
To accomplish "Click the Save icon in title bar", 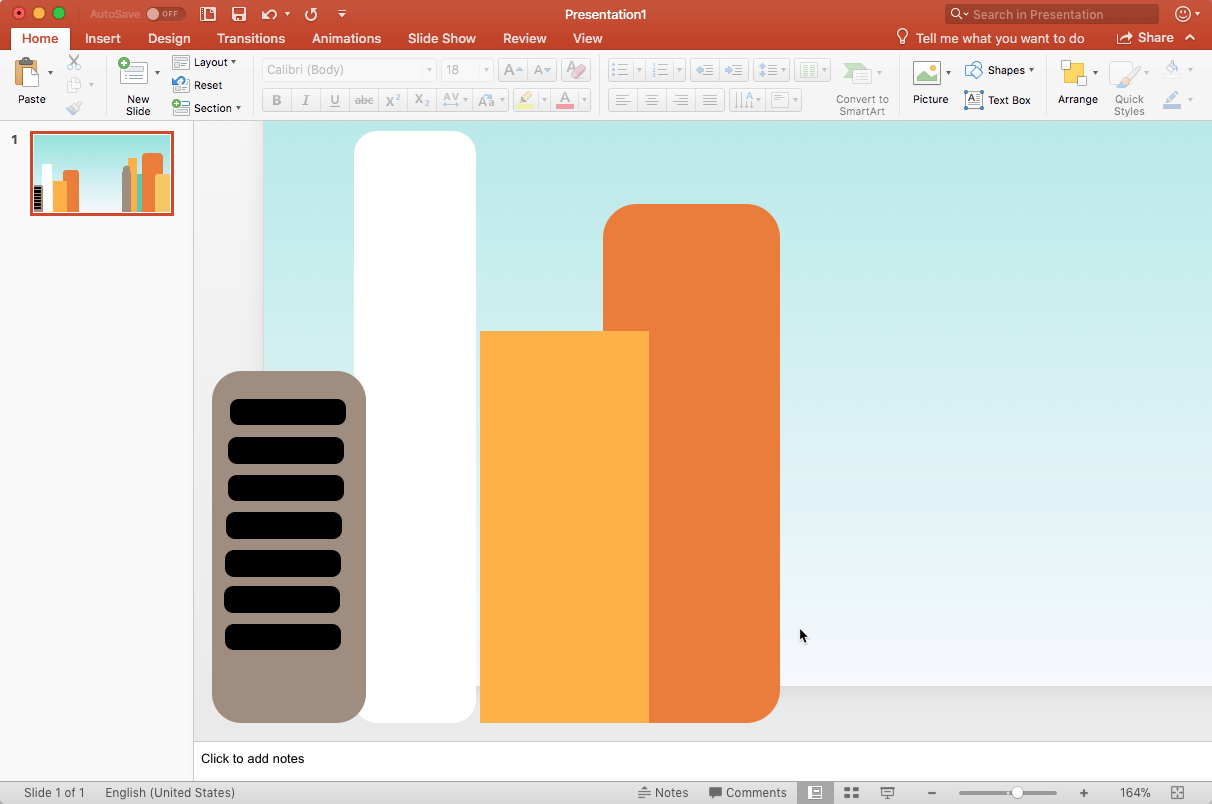I will pyautogui.click(x=238, y=14).
